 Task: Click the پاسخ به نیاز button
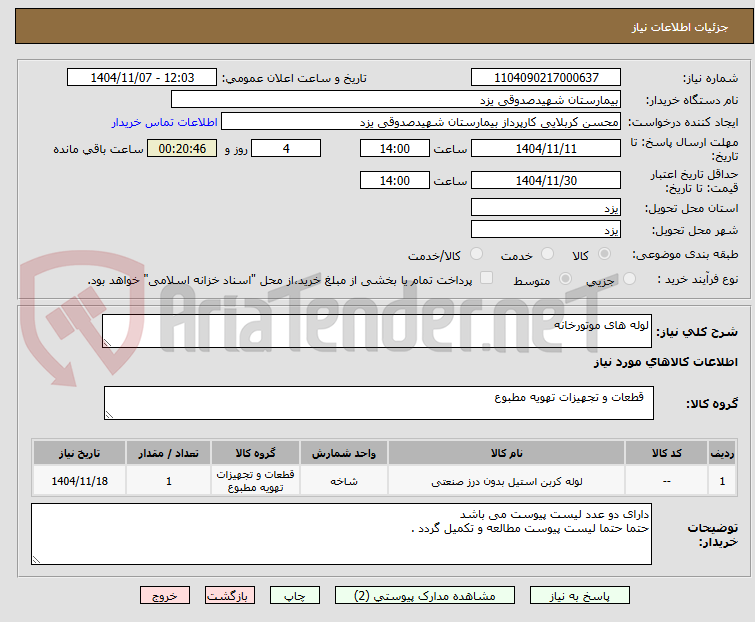(580, 596)
